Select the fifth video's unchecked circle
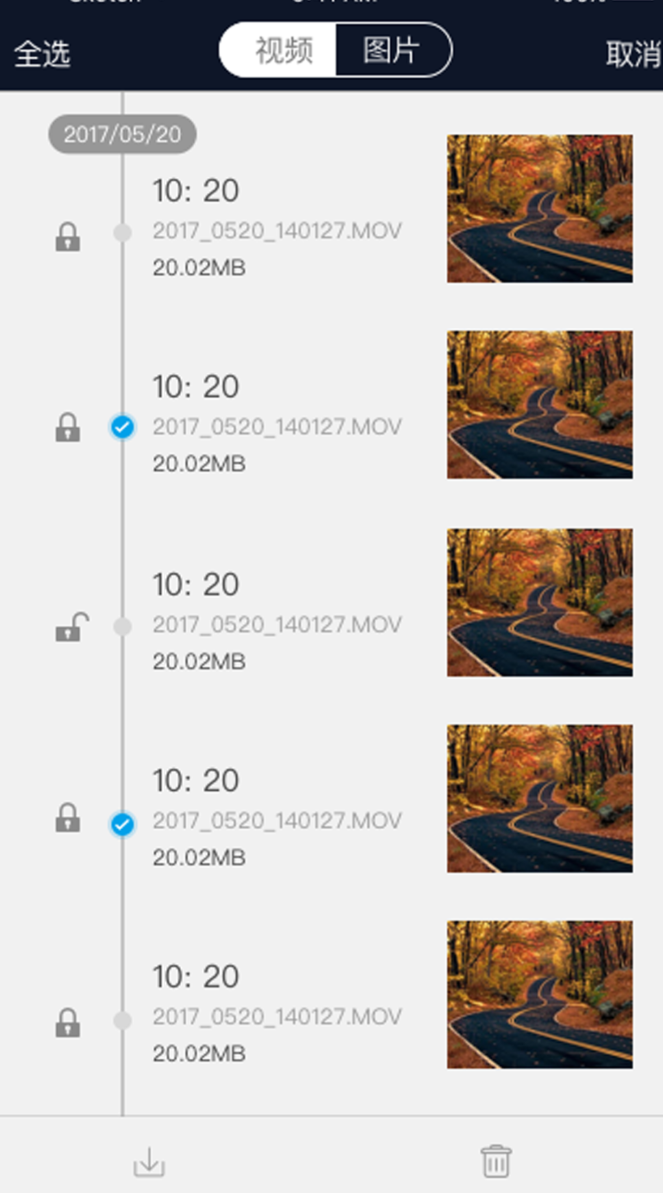 (x=122, y=1020)
